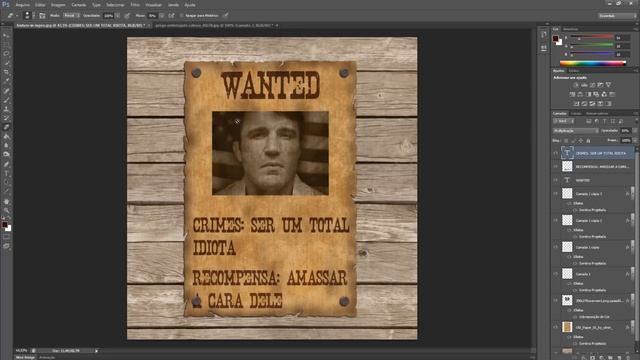The width and height of the screenshot is (640, 360).
Task: Collapse effects on Camada 1 layer
Action: tap(632, 274)
